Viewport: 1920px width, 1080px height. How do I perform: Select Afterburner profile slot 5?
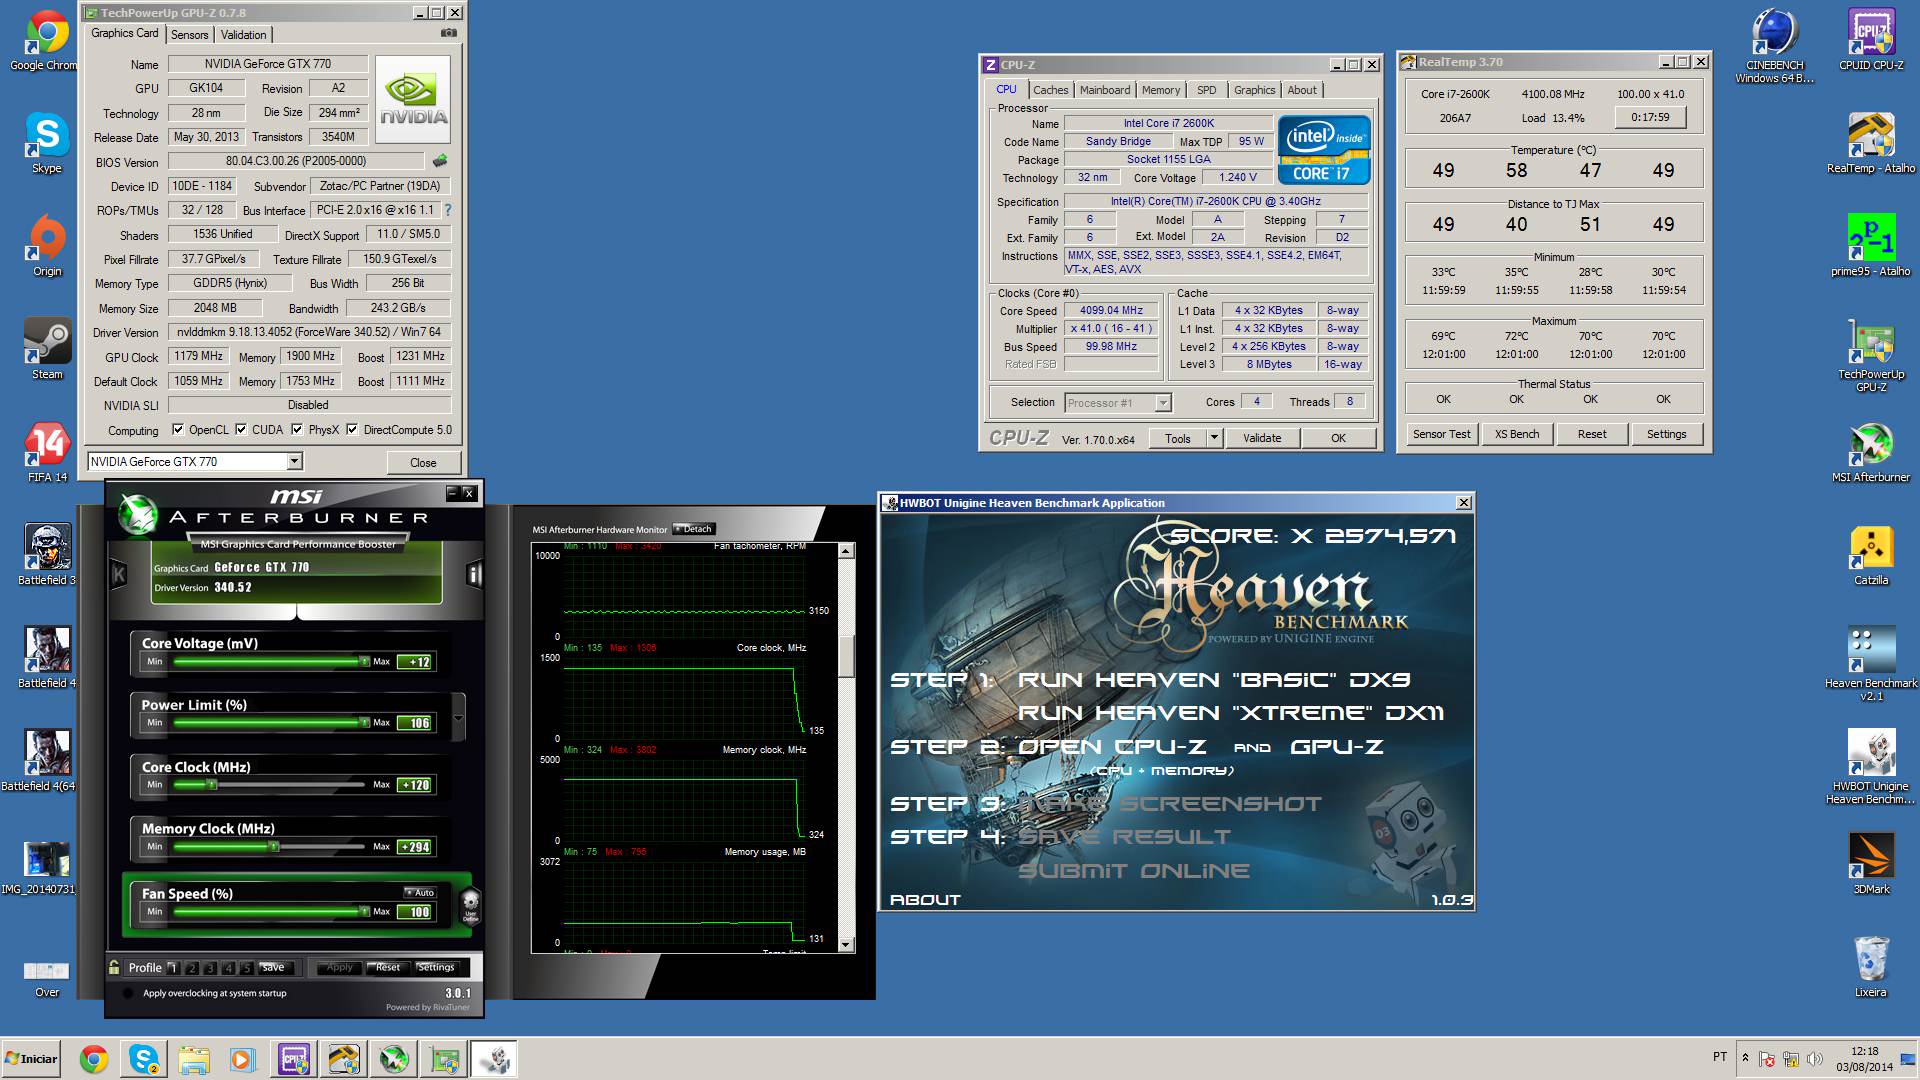coord(247,968)
